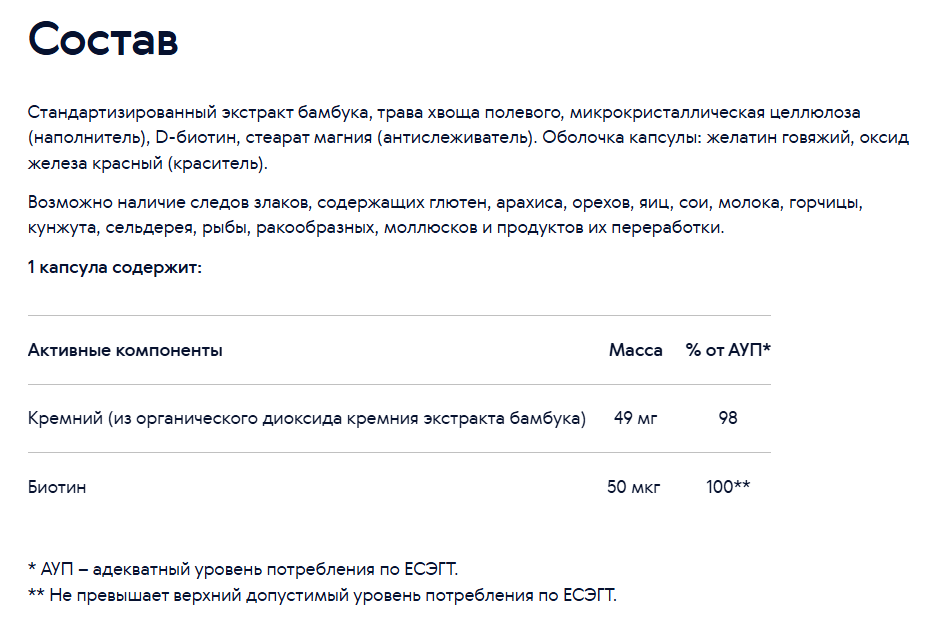This screenshot has width=936, height=640.
Task: Click the "% от АУП*" column header
Action: (728, 350)
